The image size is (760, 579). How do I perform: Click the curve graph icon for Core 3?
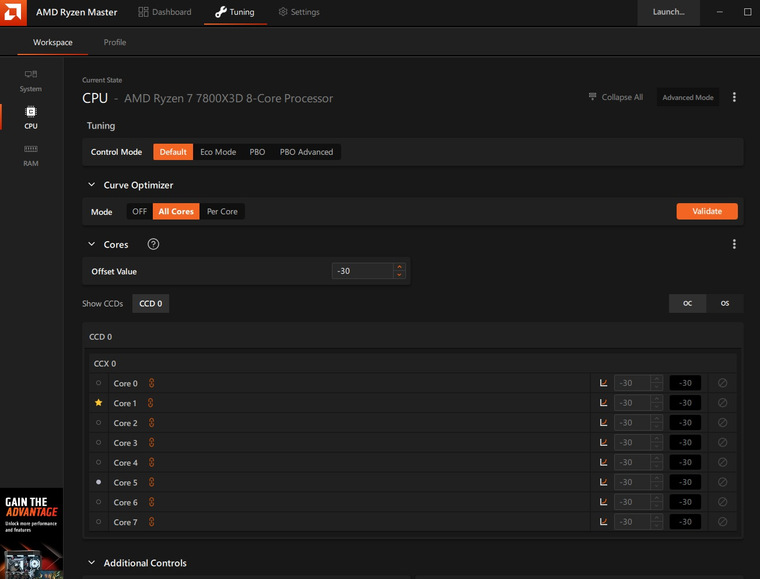pyautogui.click(x=603, y=442)
